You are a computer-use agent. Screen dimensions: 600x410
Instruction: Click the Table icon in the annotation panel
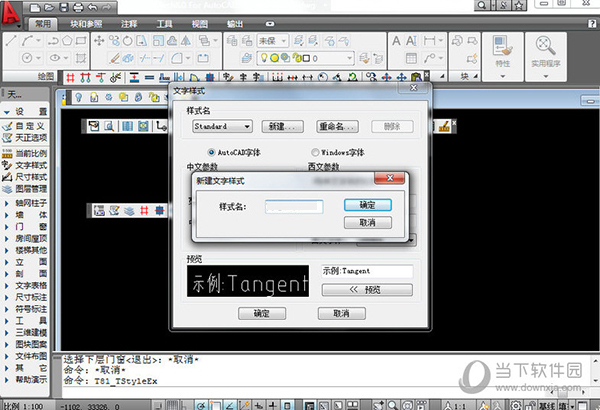point(411,58)
